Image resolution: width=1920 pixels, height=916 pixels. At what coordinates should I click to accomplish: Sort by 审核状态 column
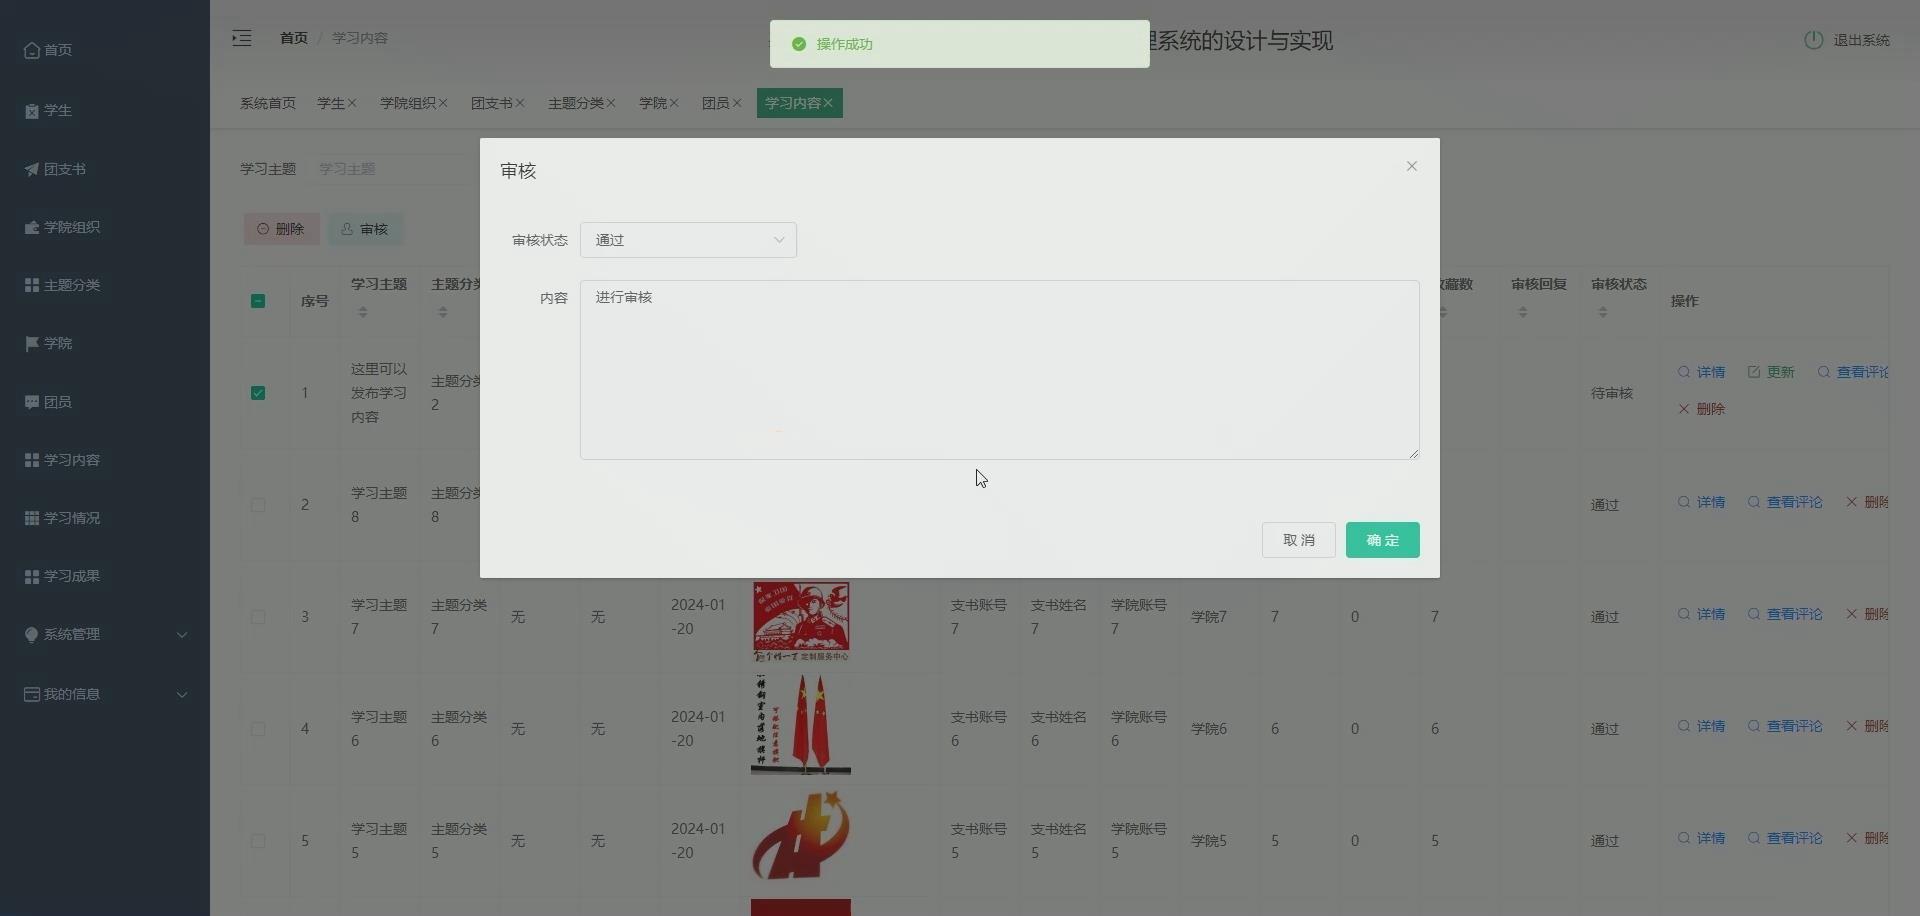1603,312
